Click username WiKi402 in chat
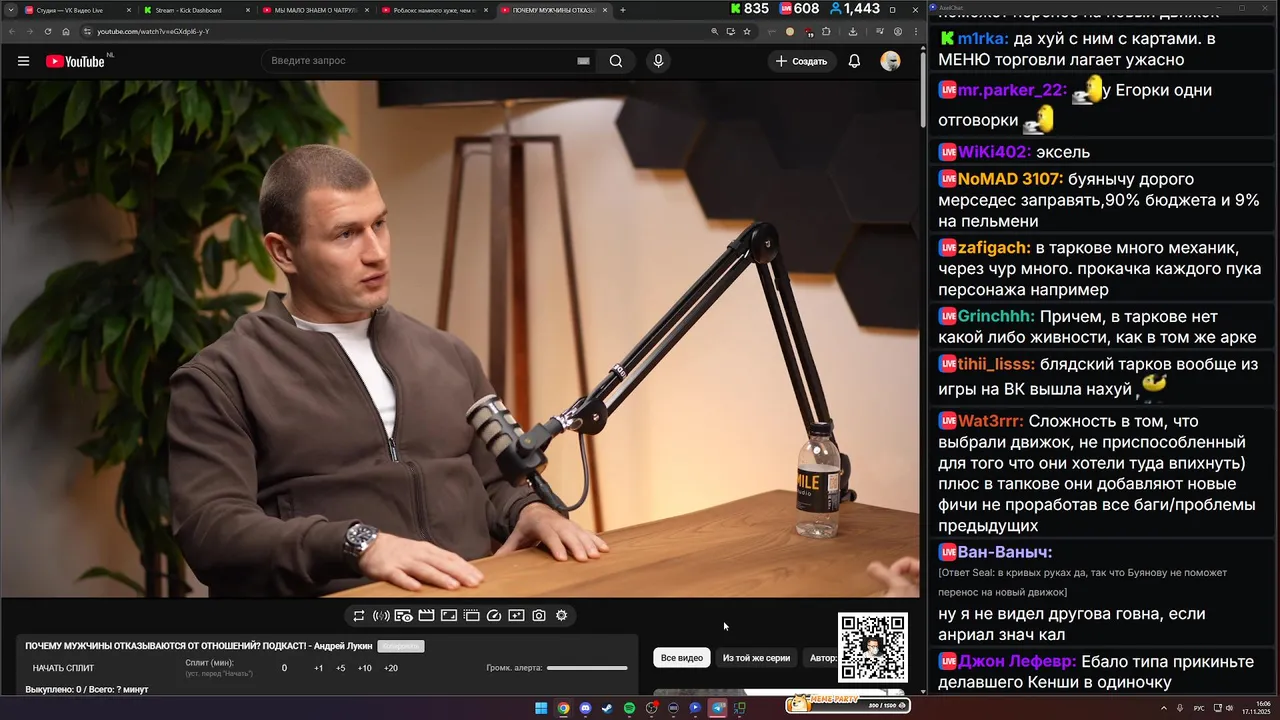 tap(994, 152)
